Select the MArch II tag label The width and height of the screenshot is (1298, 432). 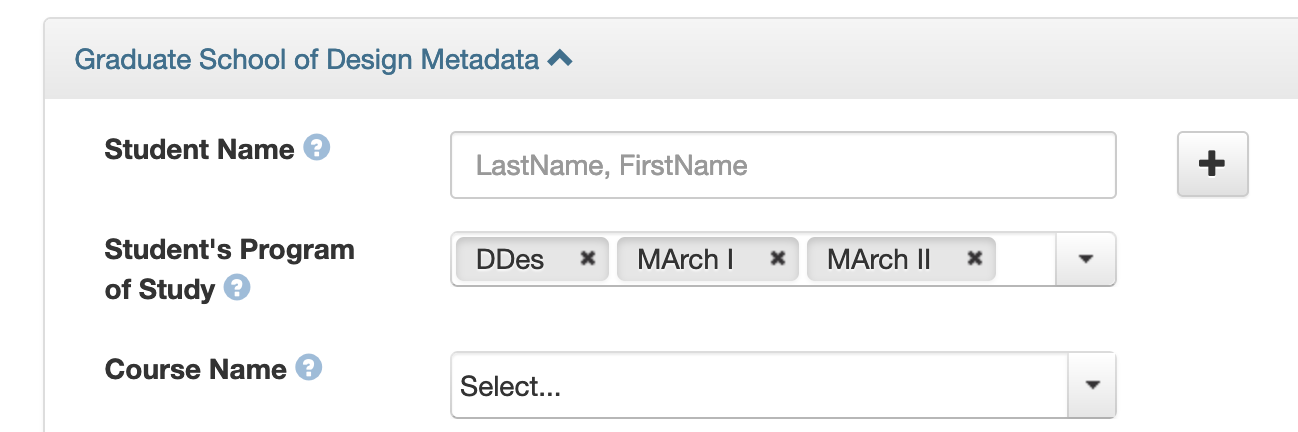(x=879, y=260)
